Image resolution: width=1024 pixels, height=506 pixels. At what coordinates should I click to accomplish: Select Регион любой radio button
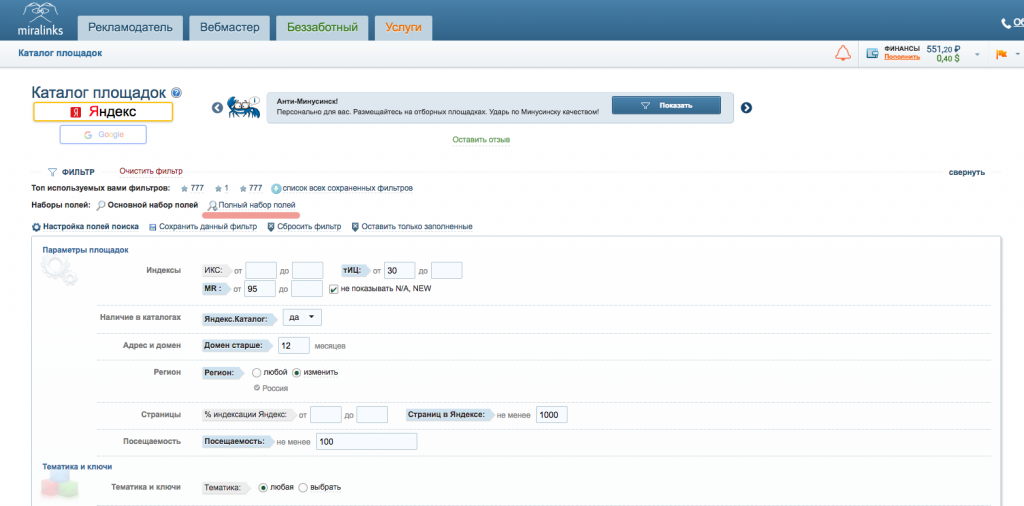(x=256, y=372)
